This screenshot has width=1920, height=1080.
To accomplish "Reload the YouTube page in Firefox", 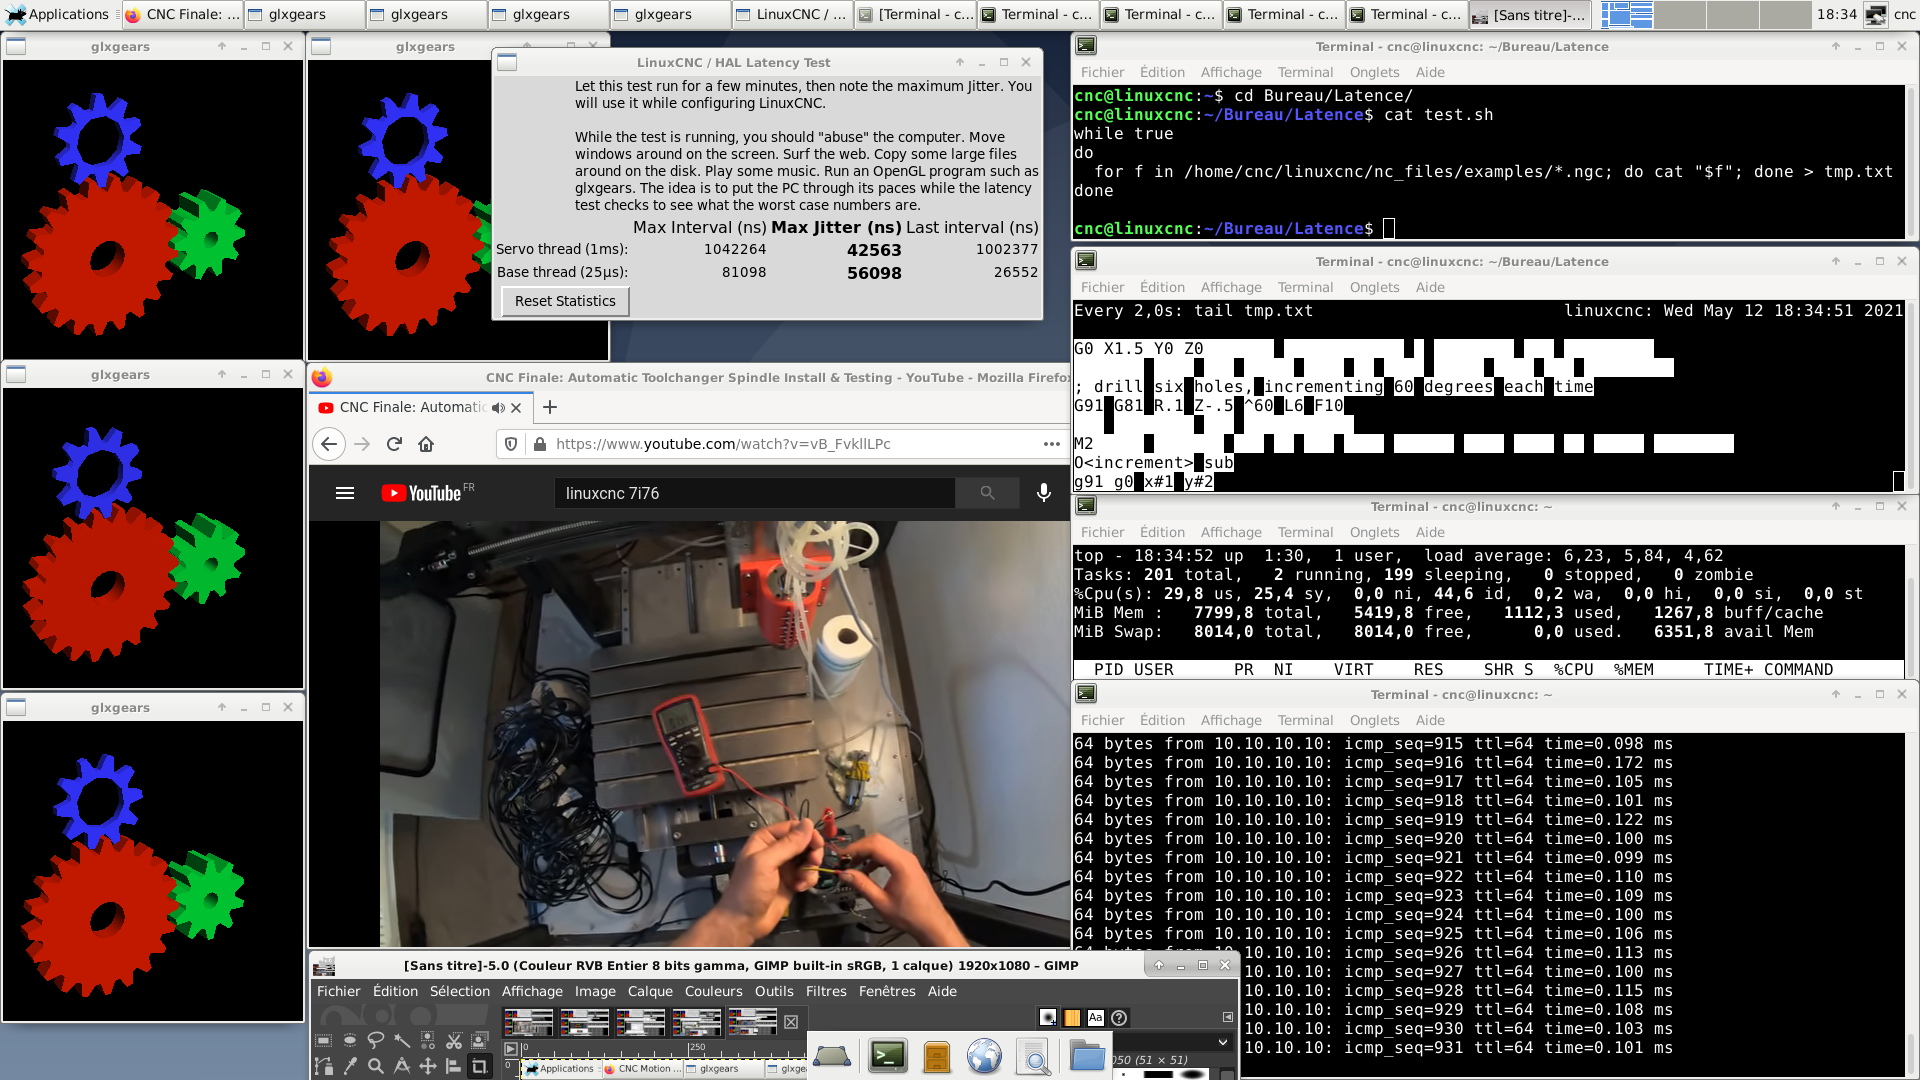I will click(x=394, y=444).
